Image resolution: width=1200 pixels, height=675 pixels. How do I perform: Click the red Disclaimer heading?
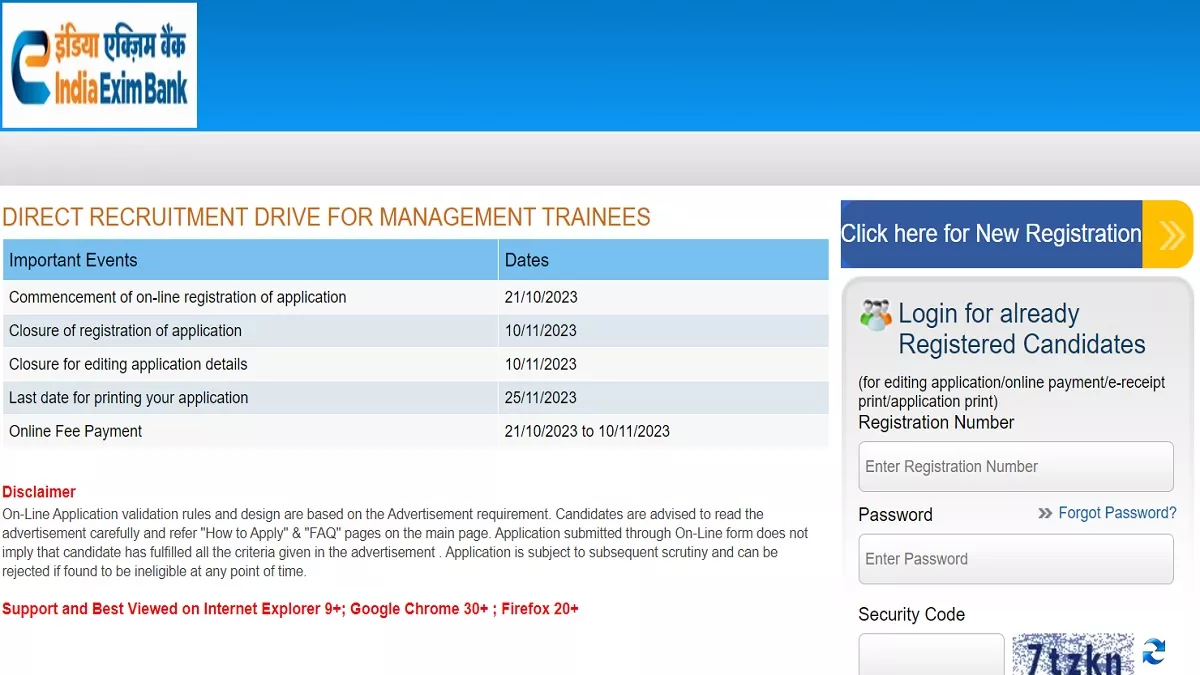[39, 492]
